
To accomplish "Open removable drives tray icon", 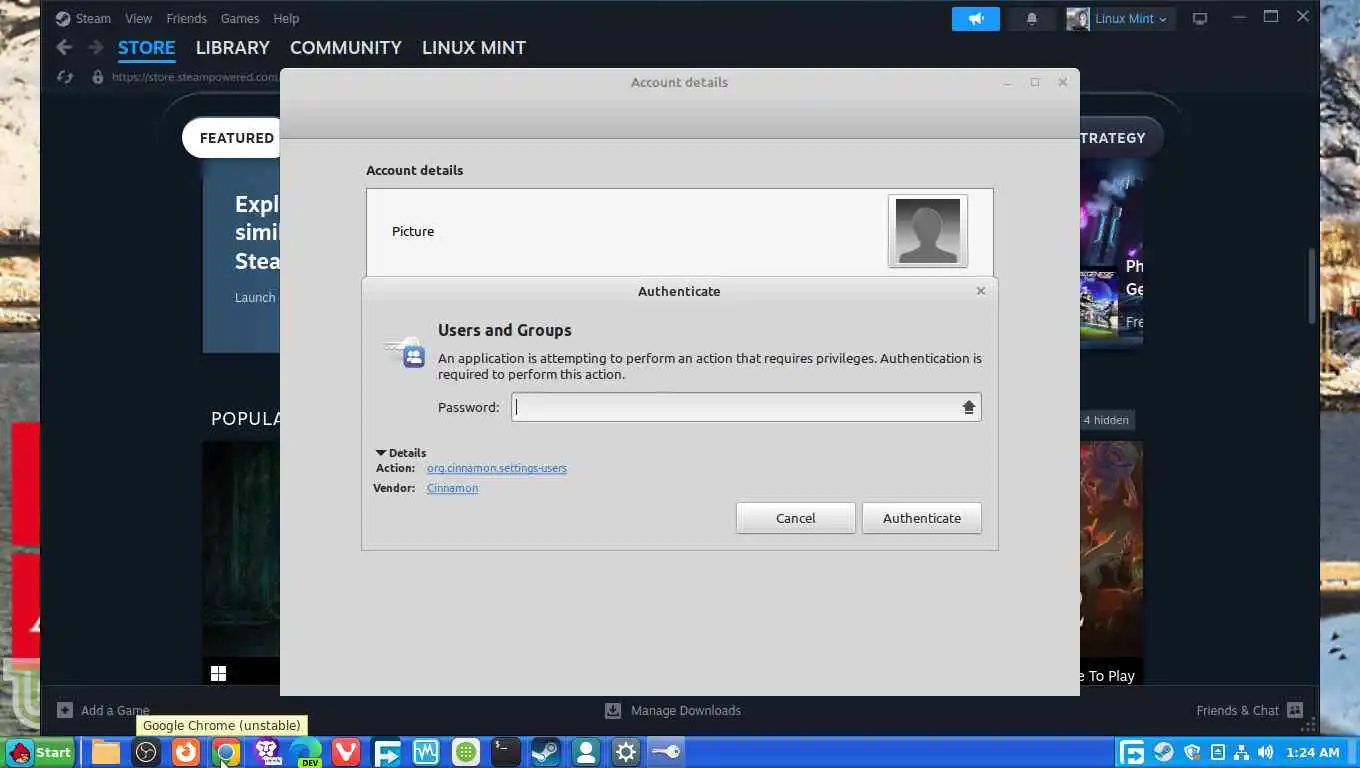I will pos(1217,752).
